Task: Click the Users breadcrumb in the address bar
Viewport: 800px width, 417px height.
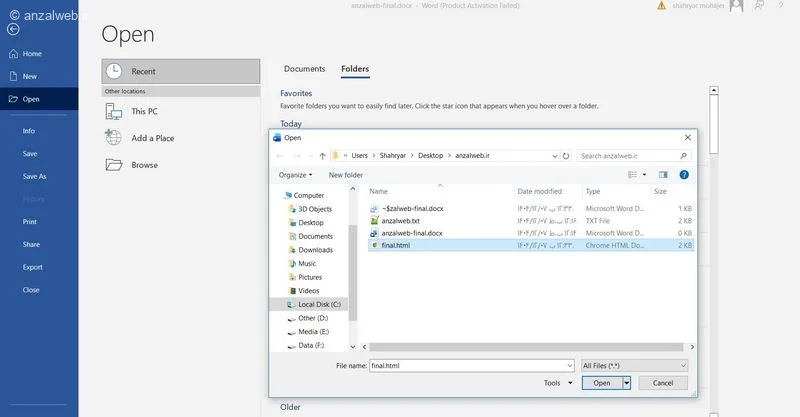Action: [359, 156]
